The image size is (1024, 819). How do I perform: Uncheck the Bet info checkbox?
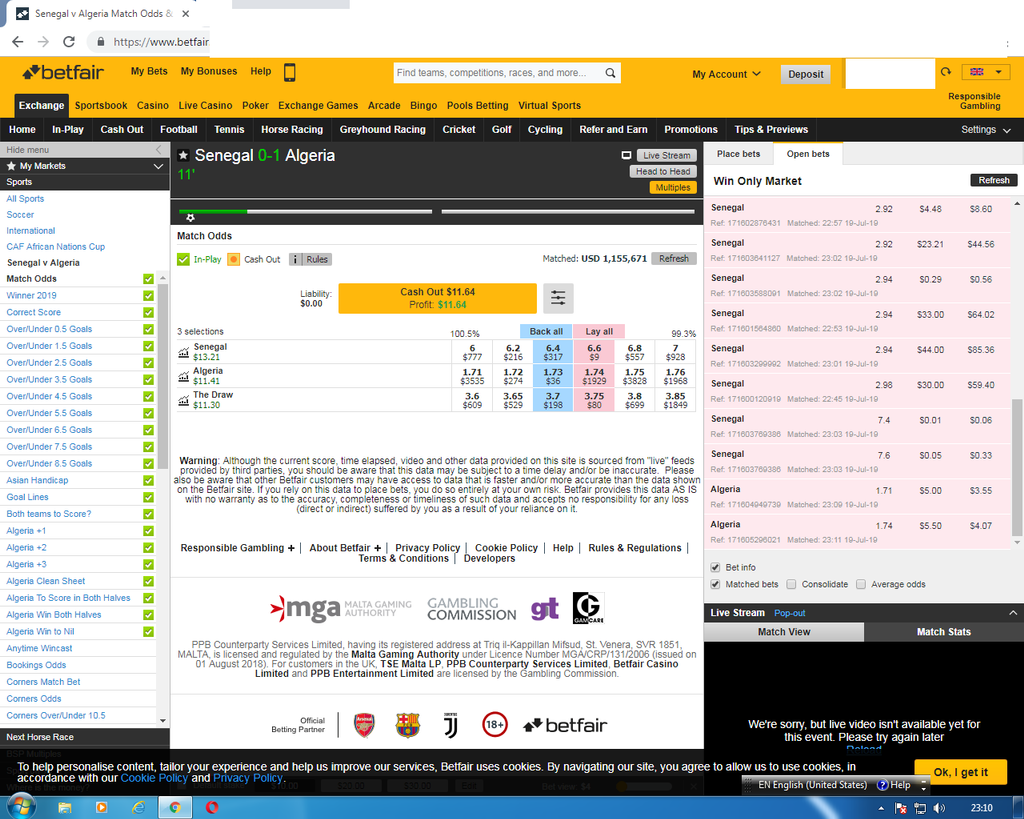tap(715, 568)
